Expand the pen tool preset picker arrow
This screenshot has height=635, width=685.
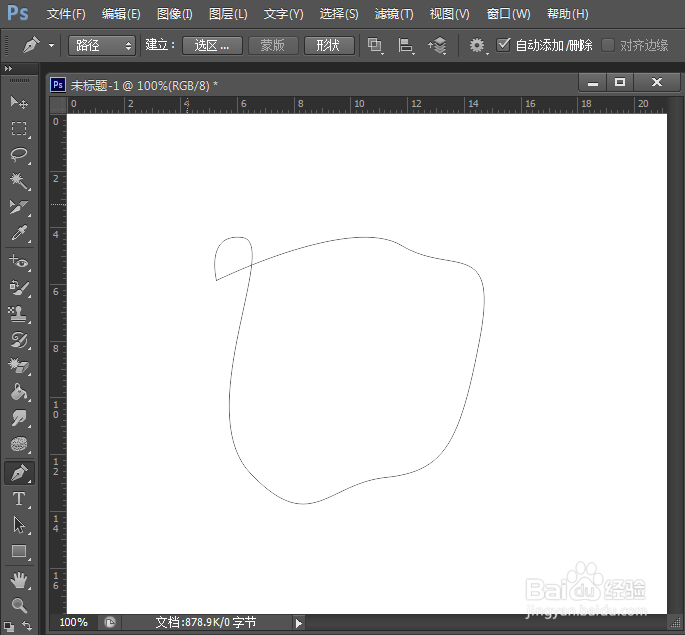(52, 45)
